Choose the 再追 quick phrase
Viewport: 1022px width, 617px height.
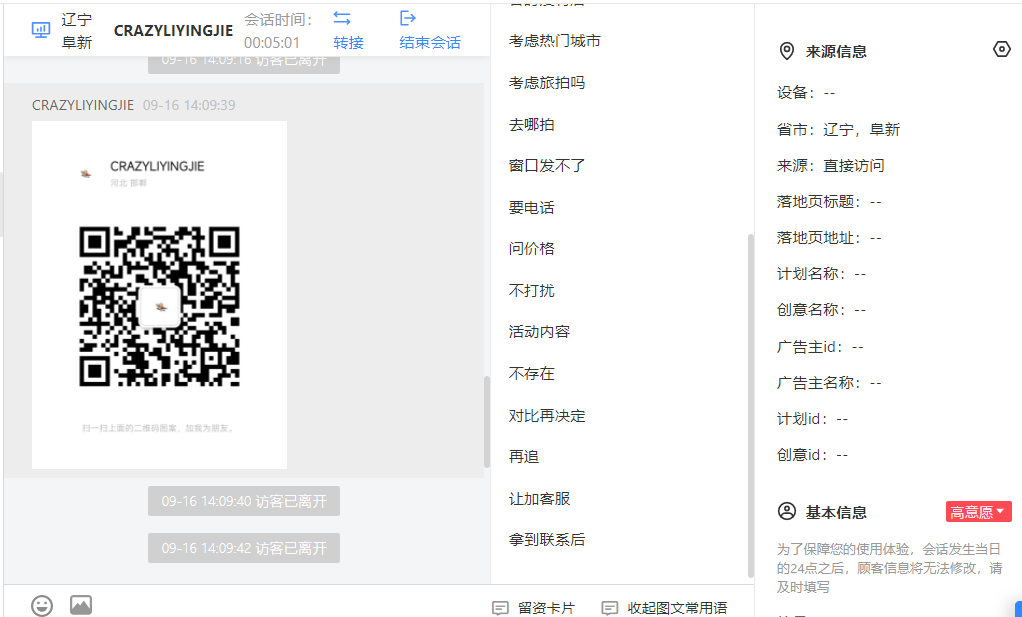coord(523,457)
